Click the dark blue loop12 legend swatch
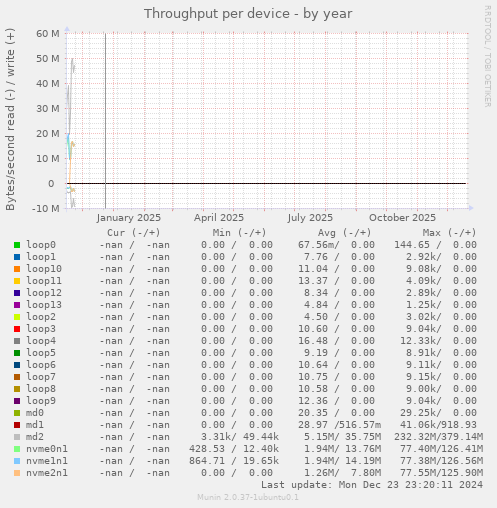The image size is (497, 508). point(17,293)
